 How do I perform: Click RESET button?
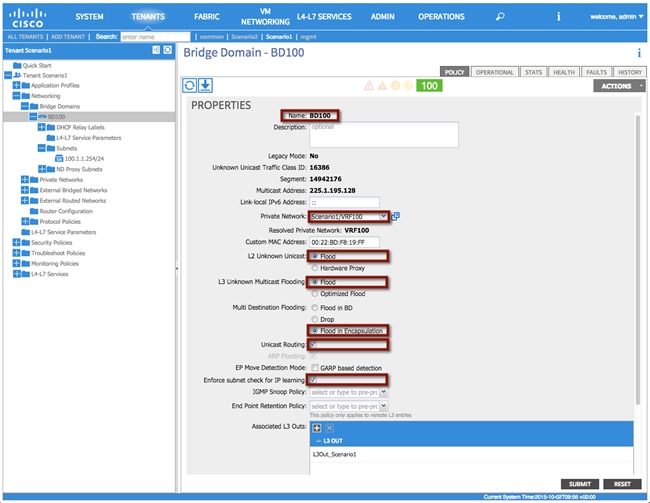622,484
